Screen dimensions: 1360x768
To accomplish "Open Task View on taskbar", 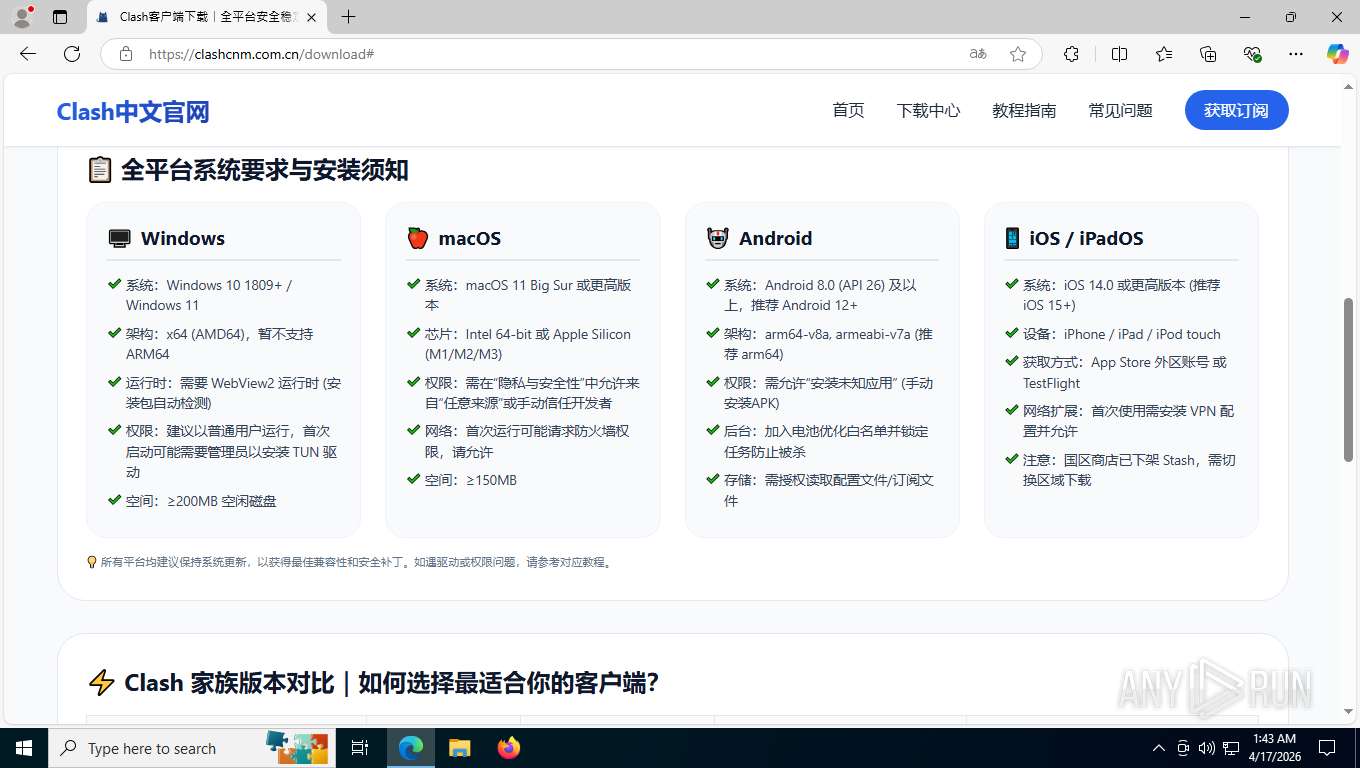I will tap(360, 748).
